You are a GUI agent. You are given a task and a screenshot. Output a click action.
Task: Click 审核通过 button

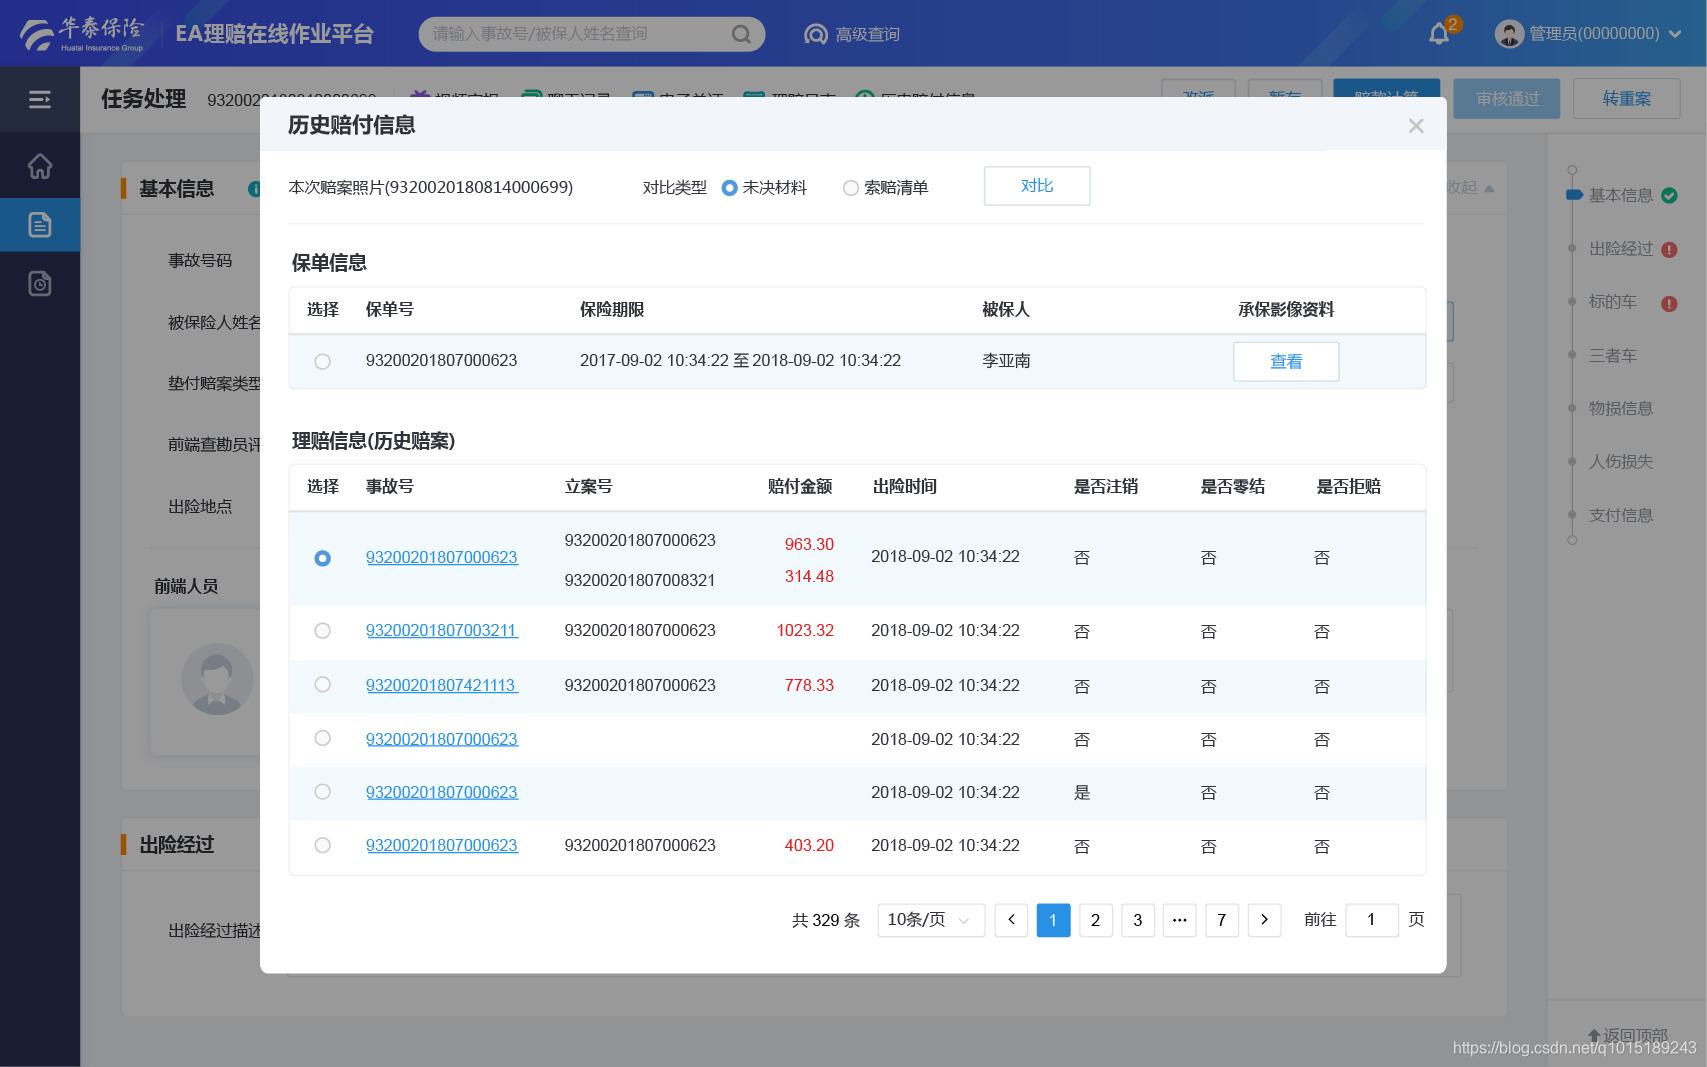(x=1507, y=99)
